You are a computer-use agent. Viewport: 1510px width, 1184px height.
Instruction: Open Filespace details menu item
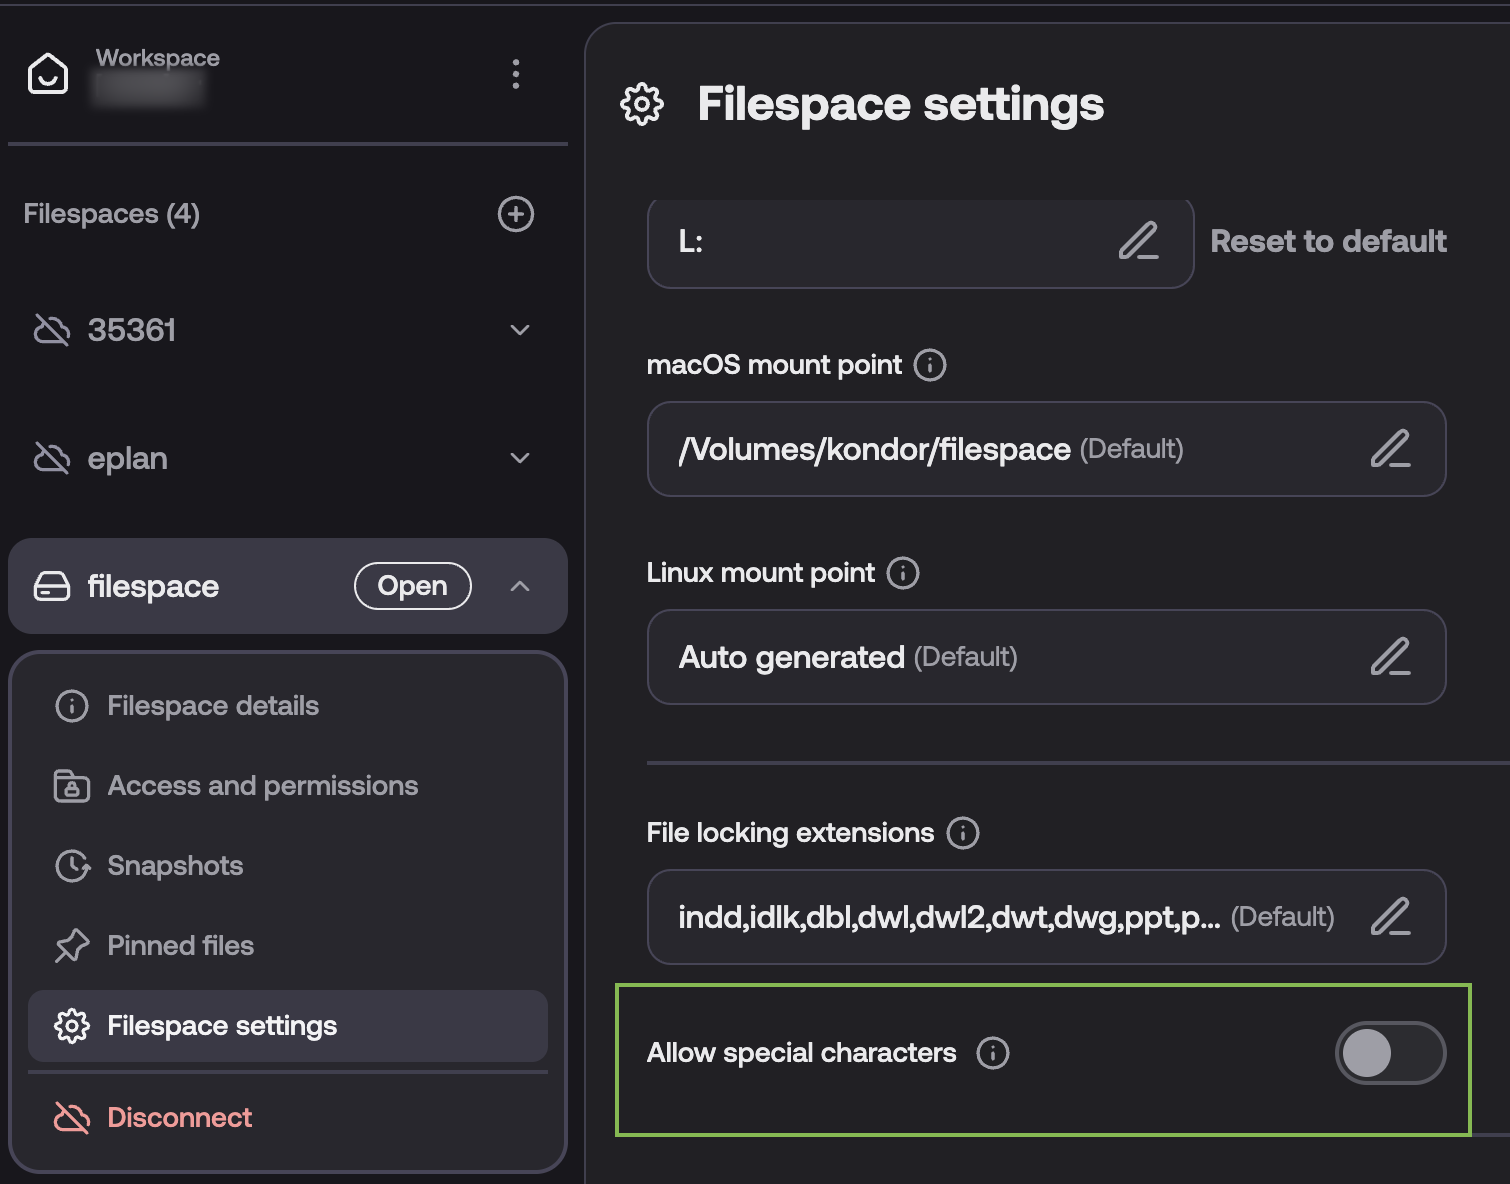pyautogui.click(x=288, y=706)
